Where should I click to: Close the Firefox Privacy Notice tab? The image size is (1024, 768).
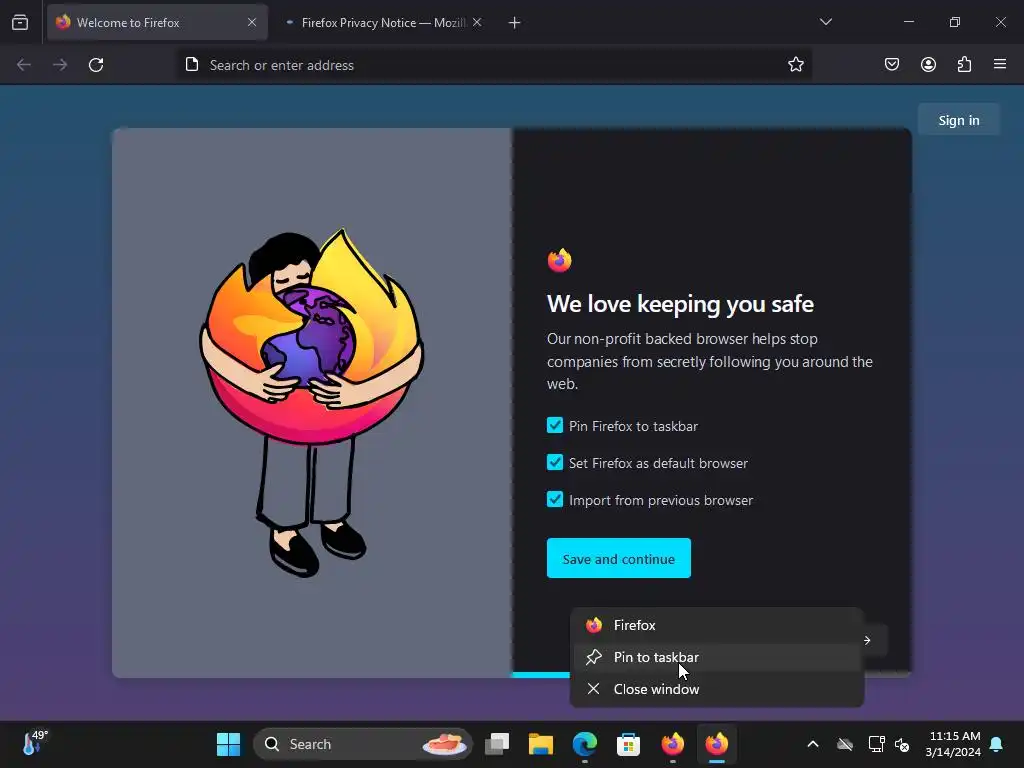tap(477, 22)
